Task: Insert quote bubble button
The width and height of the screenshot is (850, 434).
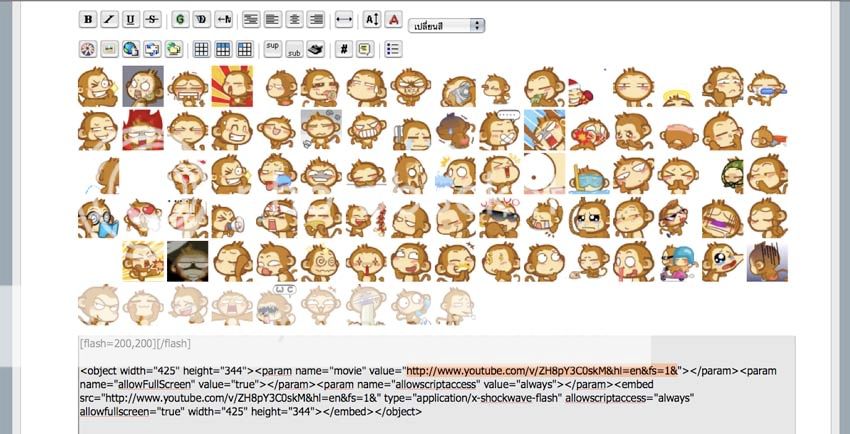Action: point(365,49)
